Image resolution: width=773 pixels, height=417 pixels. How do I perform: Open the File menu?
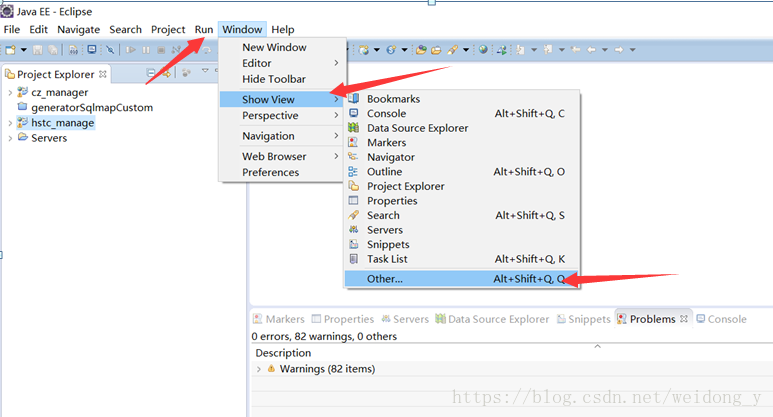[x=12, y=30]
